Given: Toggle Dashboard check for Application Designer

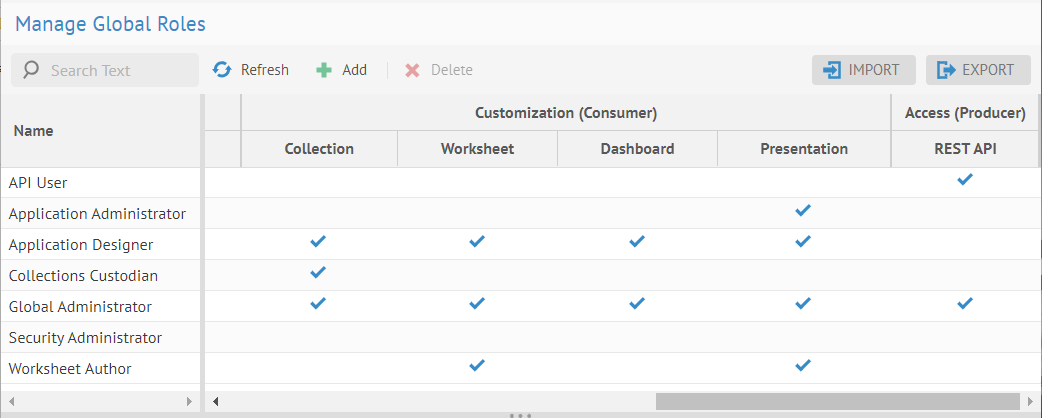Looking at the screenshot, I should [637, 242].
